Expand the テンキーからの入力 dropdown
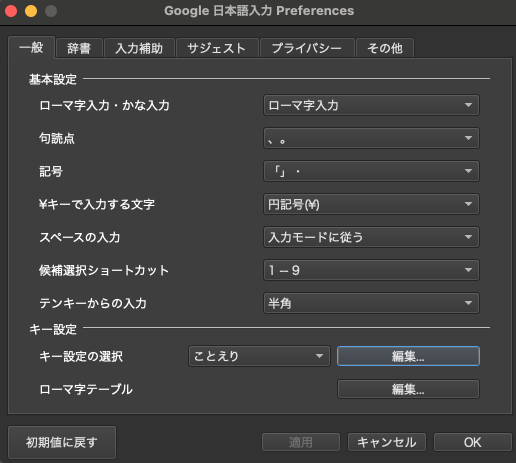Viewport: 516px width, 463px height. 371,303
